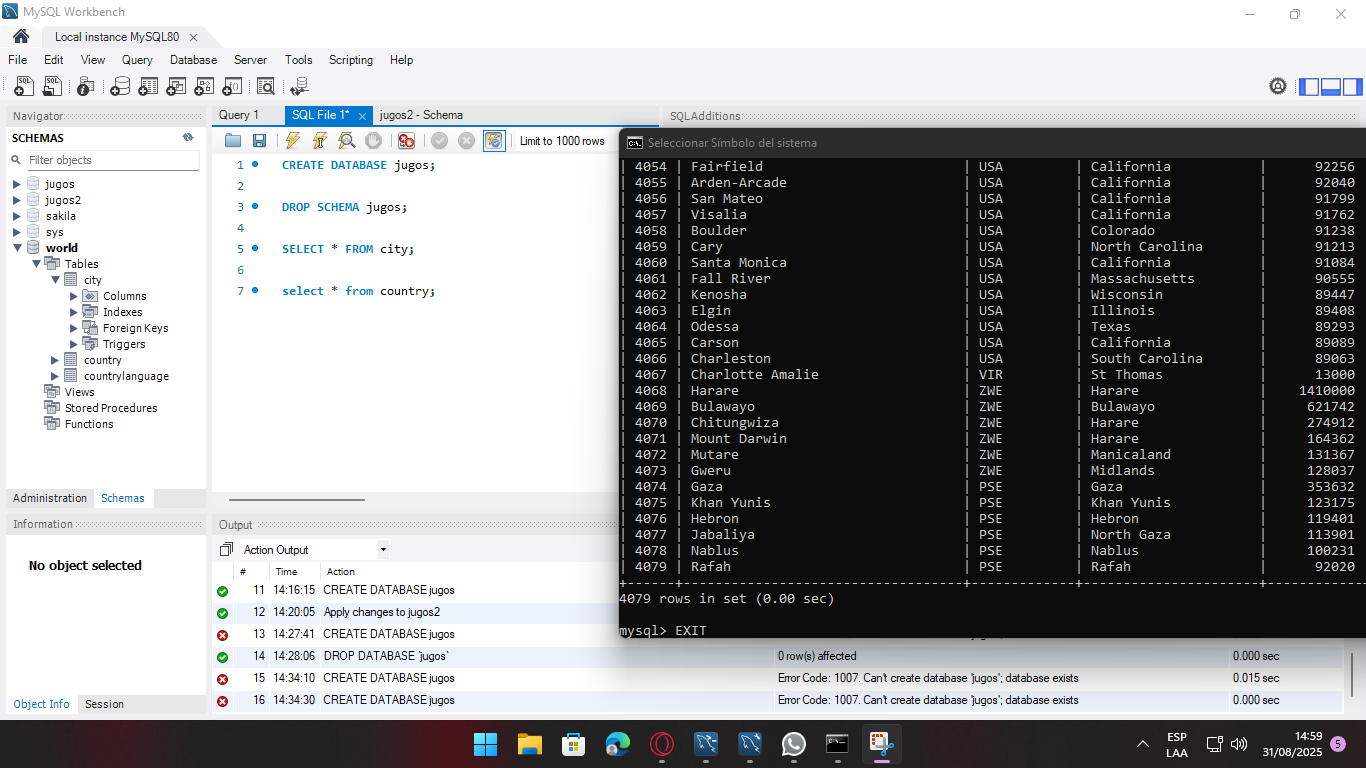Collapse the city table
The image size is (1366, 768).
(56, 280)
